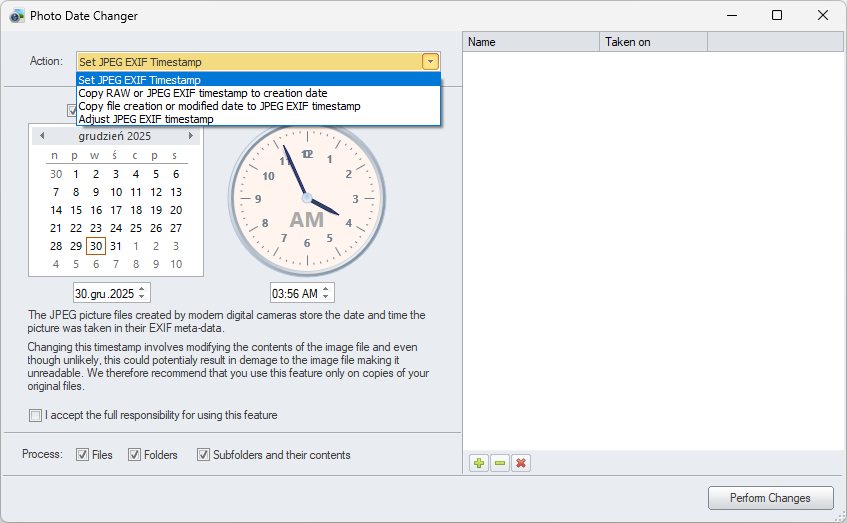Viewport: 847px width, 523px height.
Task: Click the time stepper arrows beside 03:56 AM
Action: pyautogui.click(x=326, y=293)
